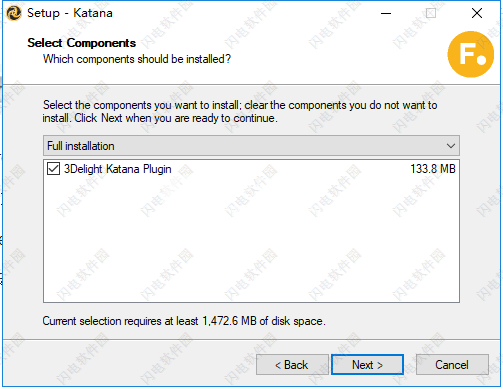The image size is (503, 389).
Task: Click the Katana swirl icon in title bar
Action: 14,13
